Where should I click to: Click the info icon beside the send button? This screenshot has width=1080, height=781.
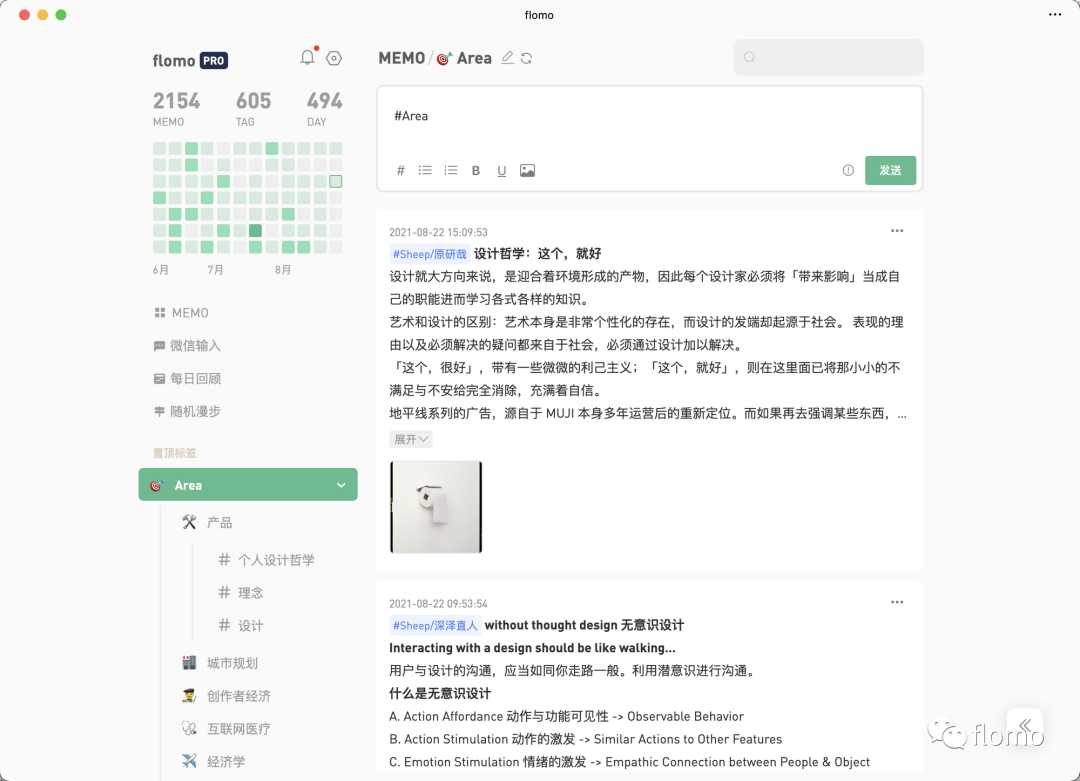(x=848, y=170)
